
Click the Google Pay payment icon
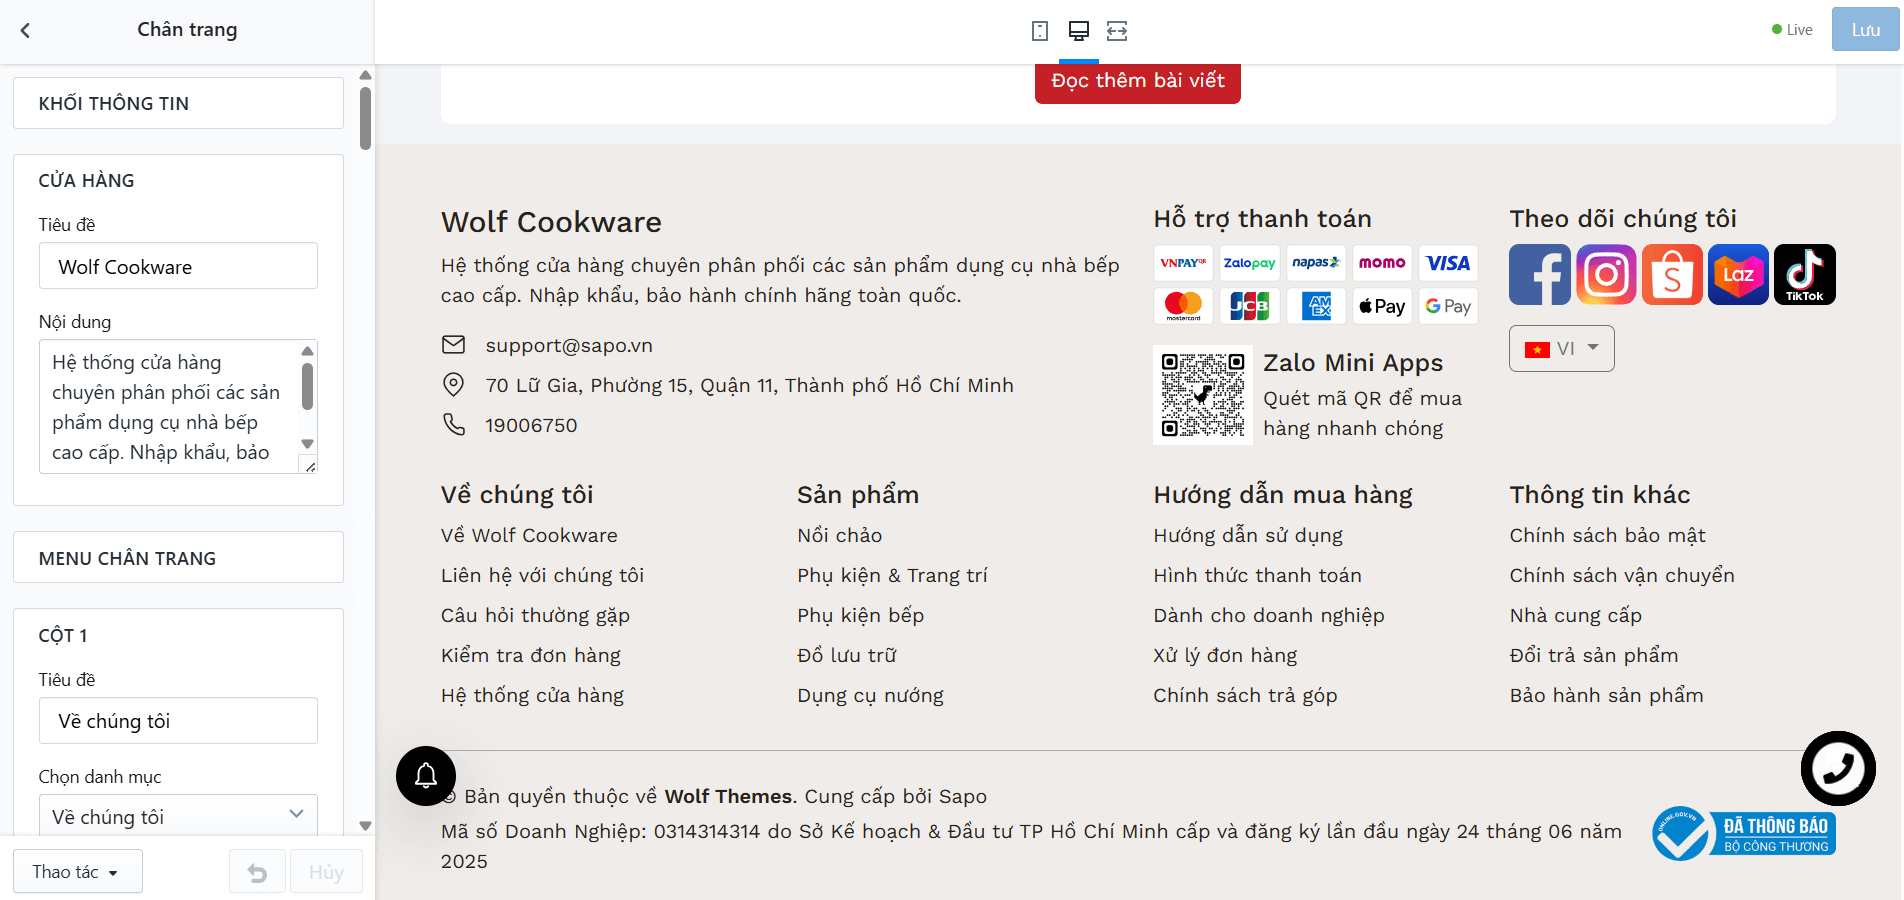point(1448,306)
